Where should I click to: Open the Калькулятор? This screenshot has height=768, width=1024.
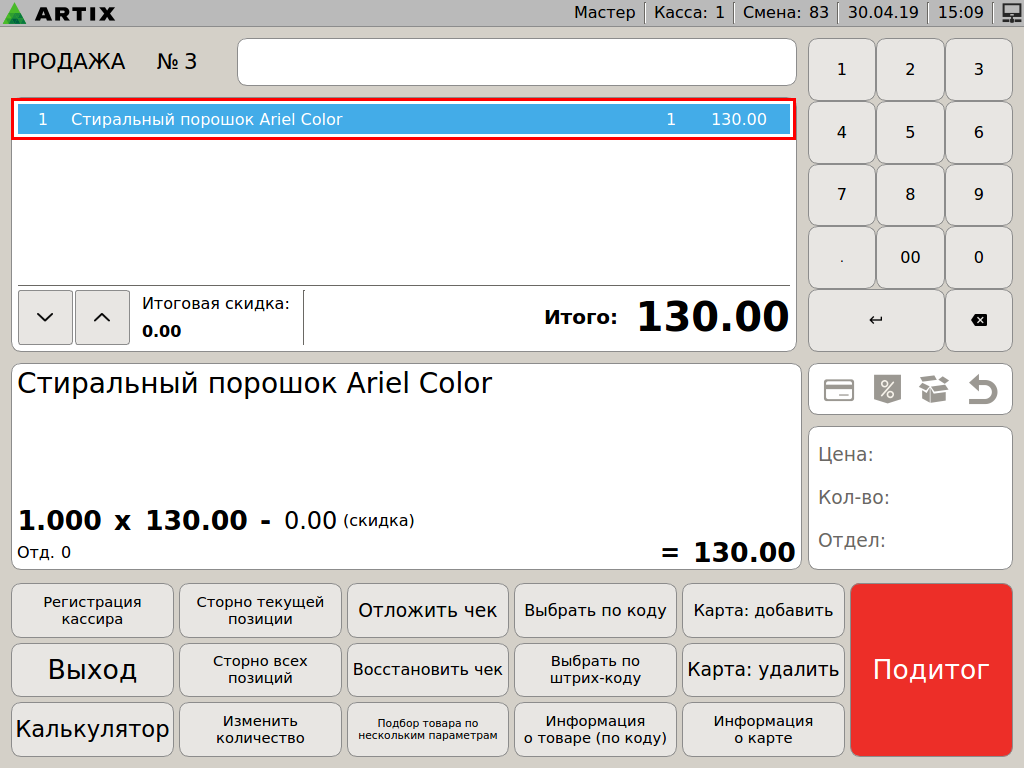click(92, 729)
